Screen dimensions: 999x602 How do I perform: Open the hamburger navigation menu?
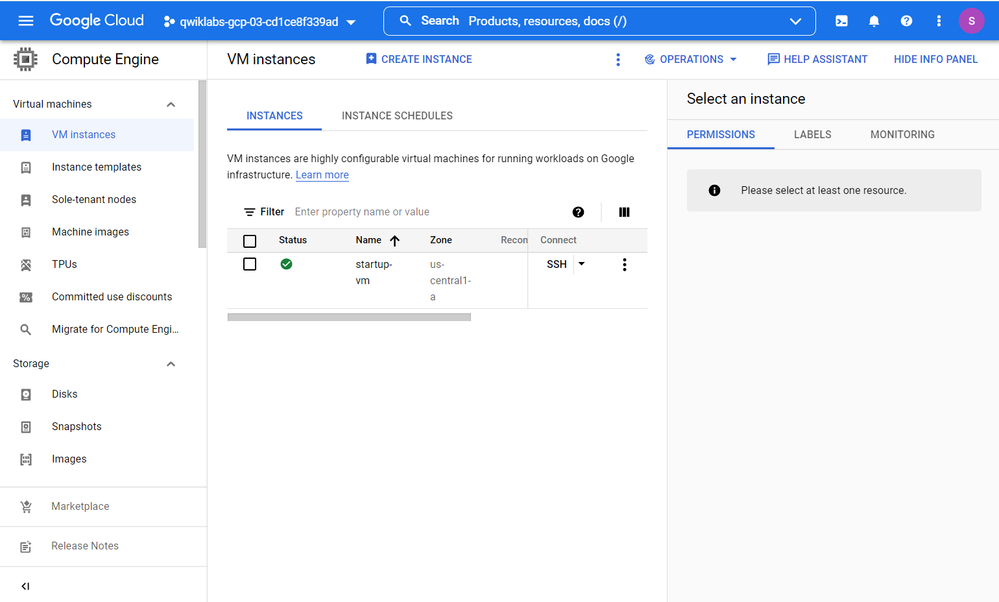25,21
